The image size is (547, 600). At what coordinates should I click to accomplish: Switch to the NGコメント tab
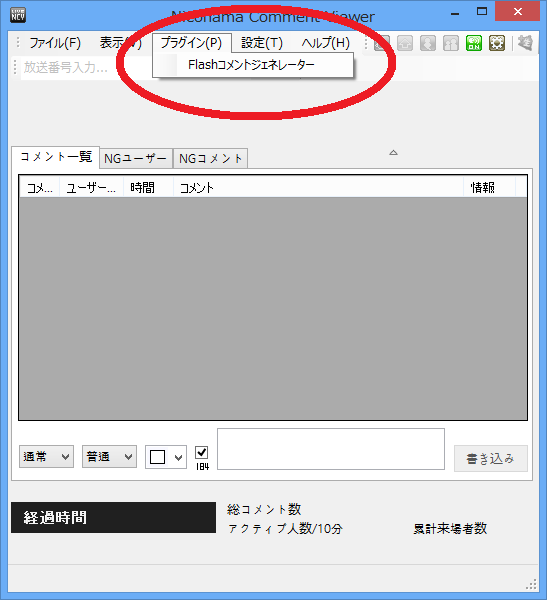pyautogui.click(x=211, y=158)
